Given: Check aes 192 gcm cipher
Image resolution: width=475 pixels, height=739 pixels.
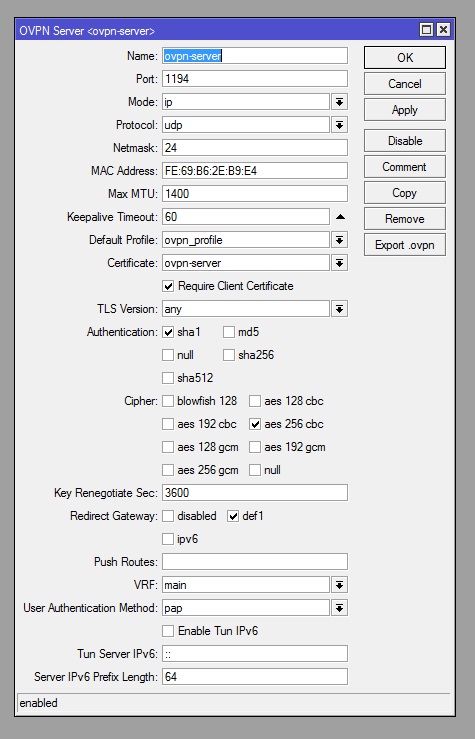Looking at the screenshot, I should 255,447.
